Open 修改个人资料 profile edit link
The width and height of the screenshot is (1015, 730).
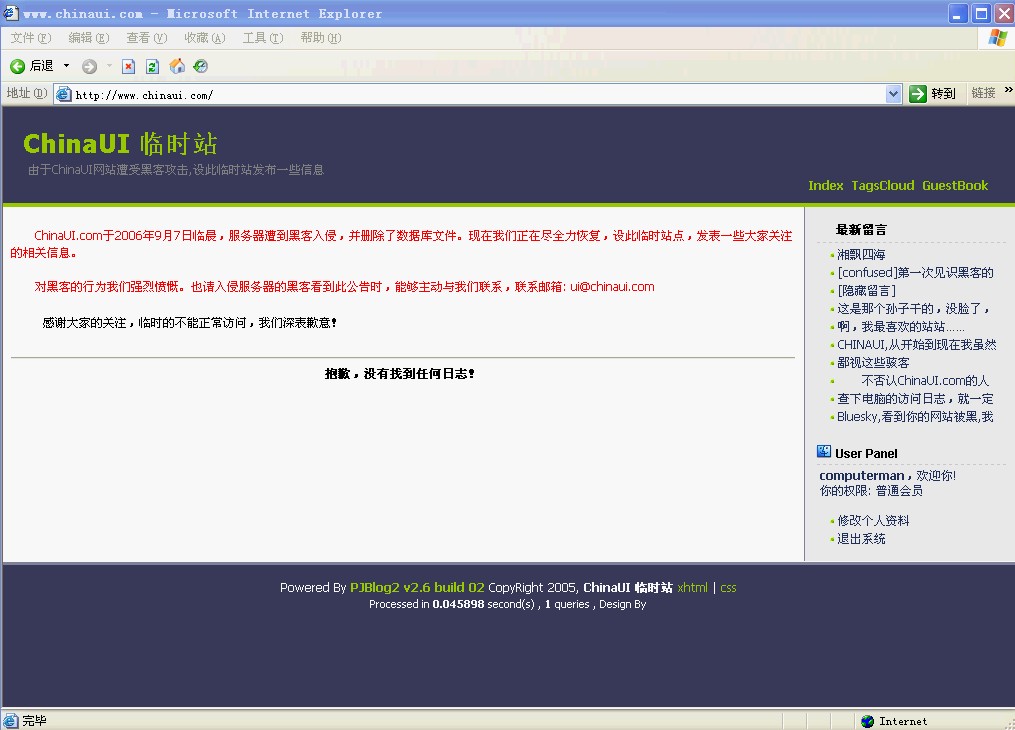(x=873, y=520)
